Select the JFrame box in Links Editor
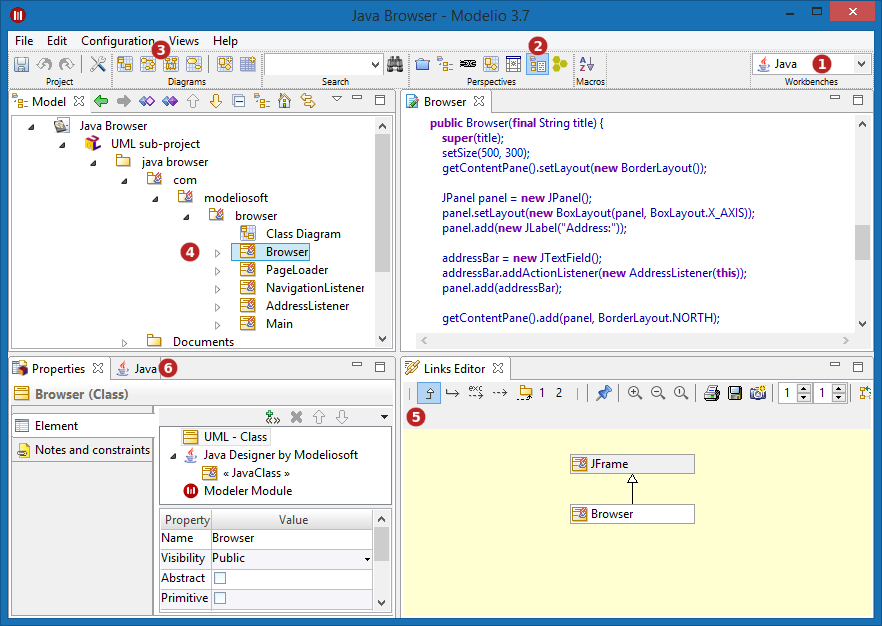This screenshot has width=882, height=626. point(632,464)
